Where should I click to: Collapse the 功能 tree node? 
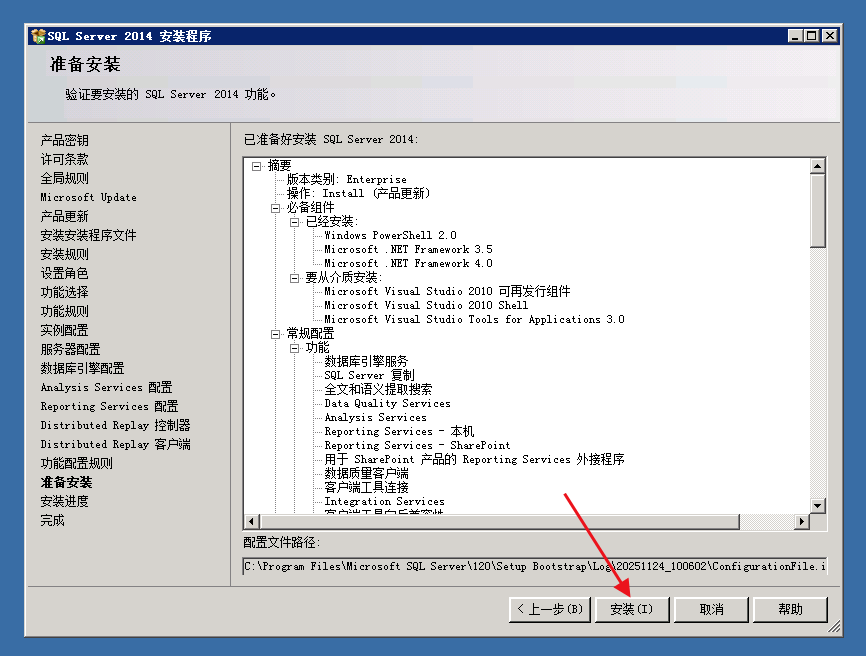click(295, 348)
